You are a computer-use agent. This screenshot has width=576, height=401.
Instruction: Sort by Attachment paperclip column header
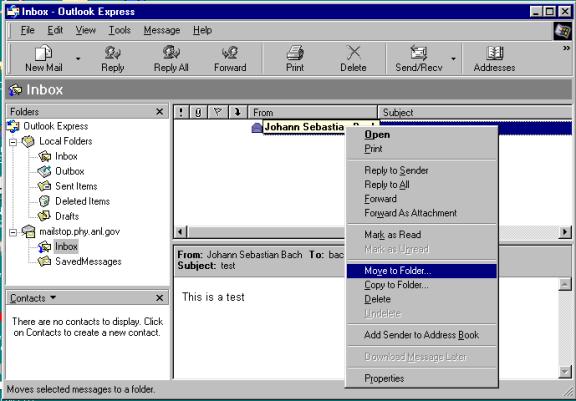point(198,112)
